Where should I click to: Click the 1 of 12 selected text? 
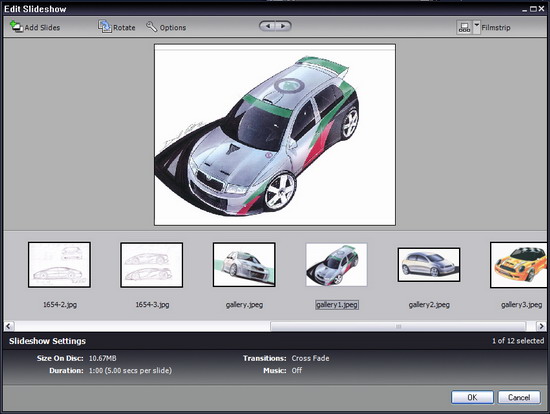(x=518, y=341)
